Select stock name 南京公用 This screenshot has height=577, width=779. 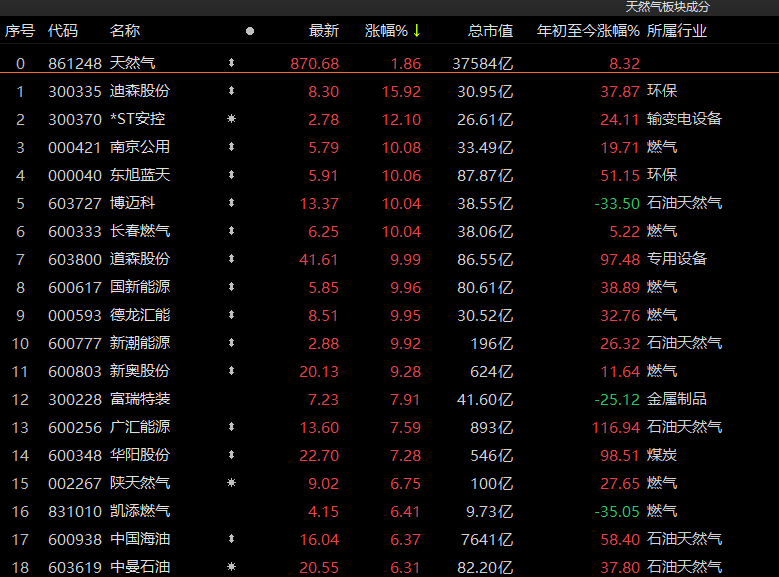pyautogui.click(x=140, y=147)
